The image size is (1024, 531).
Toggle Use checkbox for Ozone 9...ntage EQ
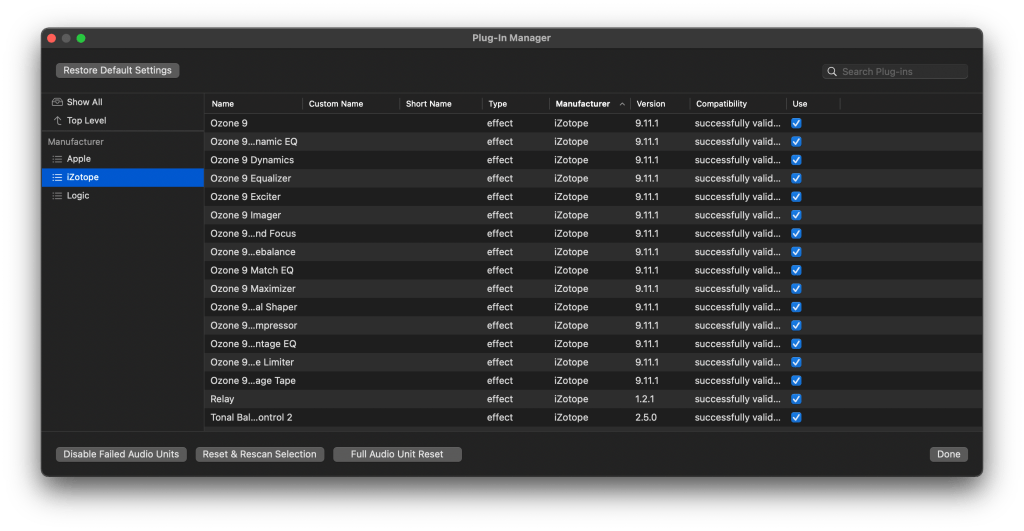point(796,344)
